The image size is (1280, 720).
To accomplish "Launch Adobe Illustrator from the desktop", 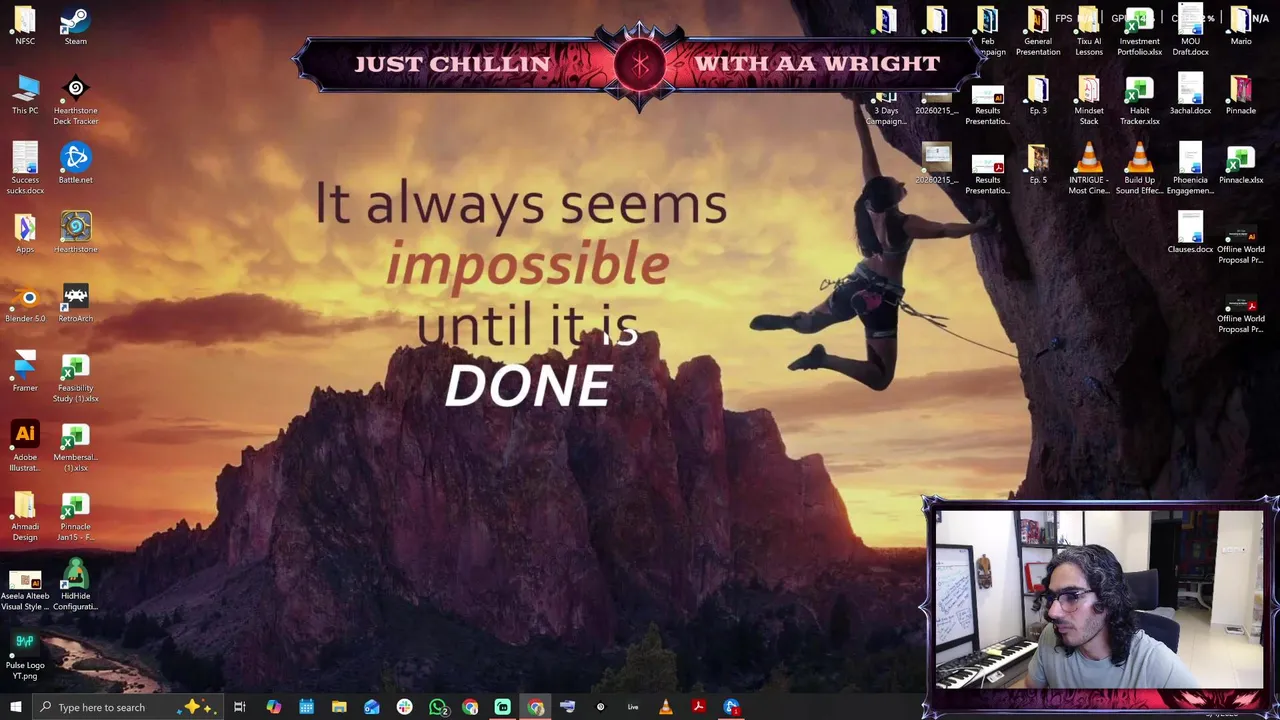I will (25, 446).
